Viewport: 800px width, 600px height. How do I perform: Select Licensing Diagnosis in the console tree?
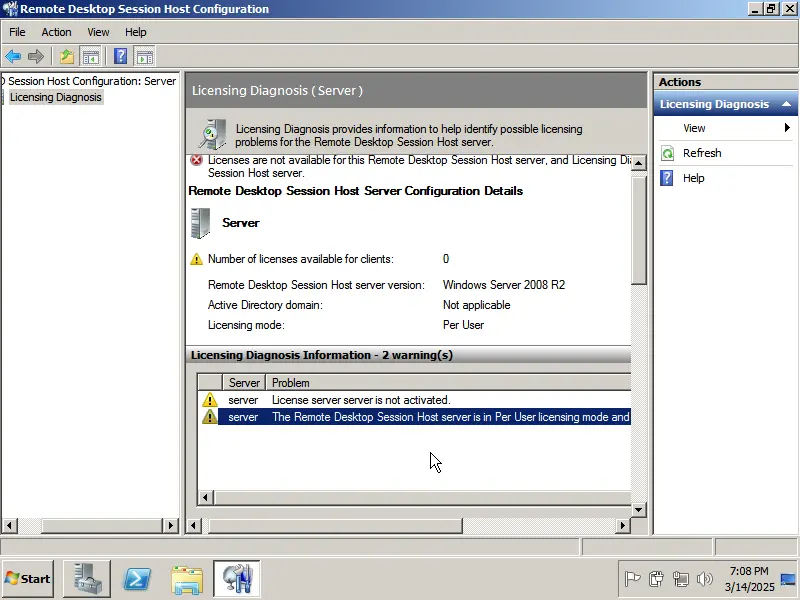point(55,97)
